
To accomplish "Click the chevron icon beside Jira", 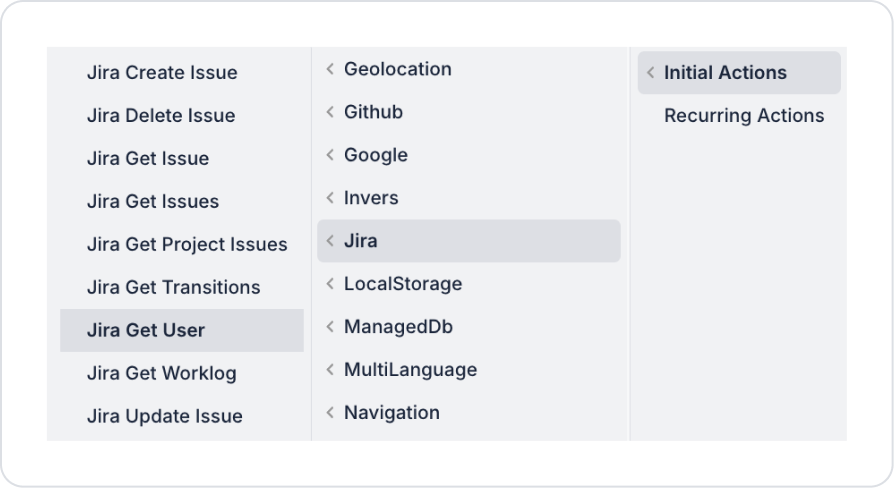I will (x=330, y=242).
